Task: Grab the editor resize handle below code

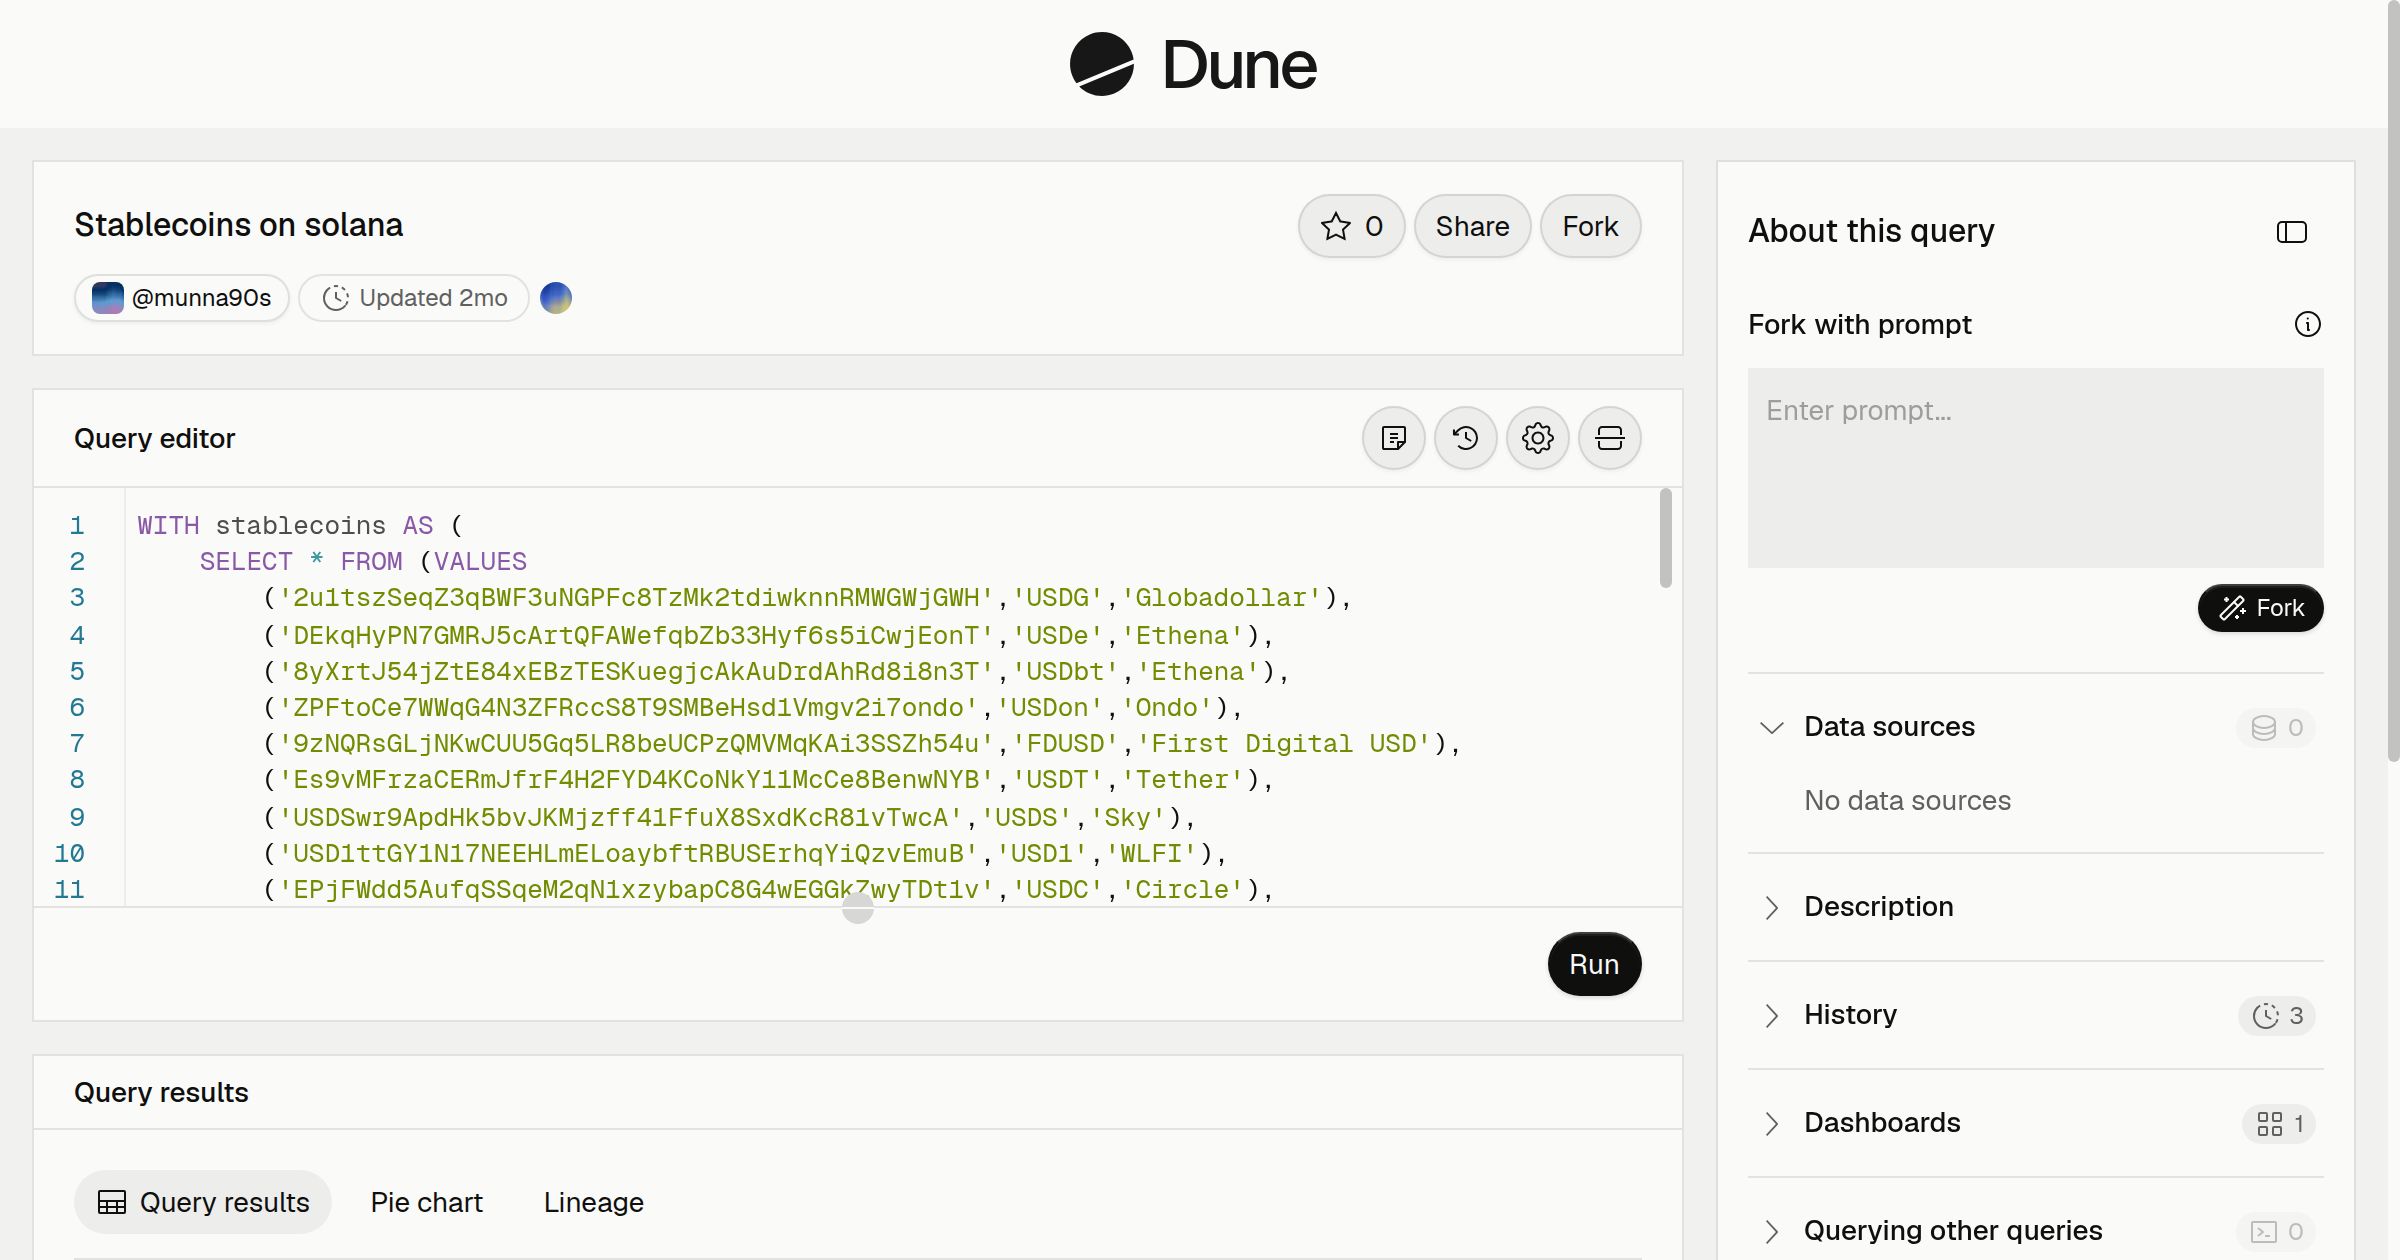Action: (x=858, y=908)
